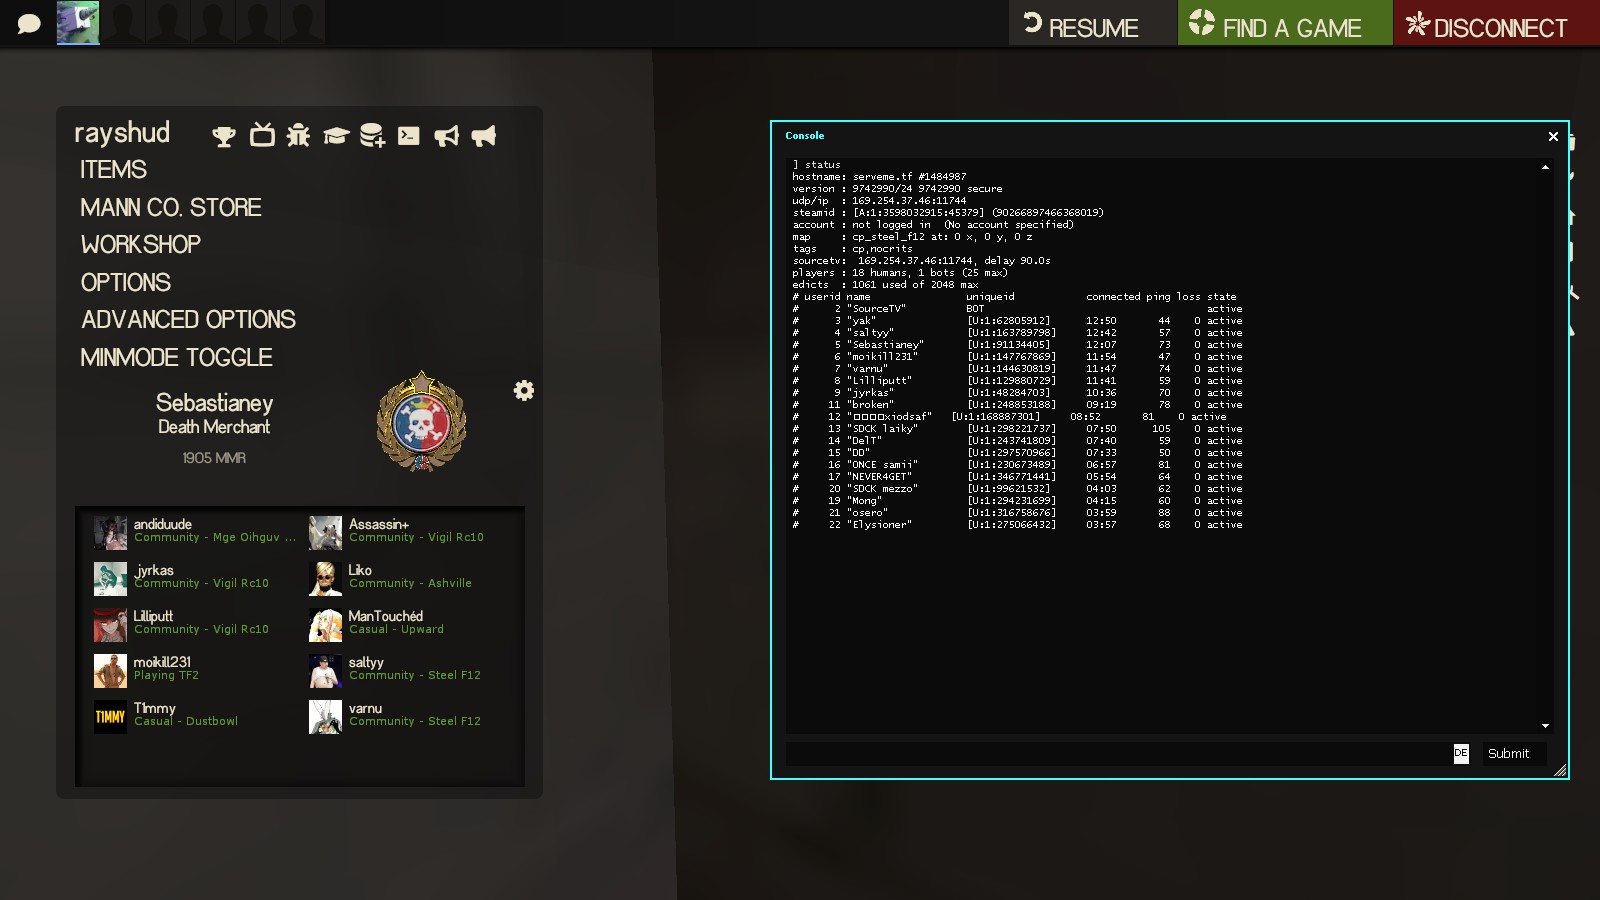Click the solid megaphone icon

tap(483, 136)
